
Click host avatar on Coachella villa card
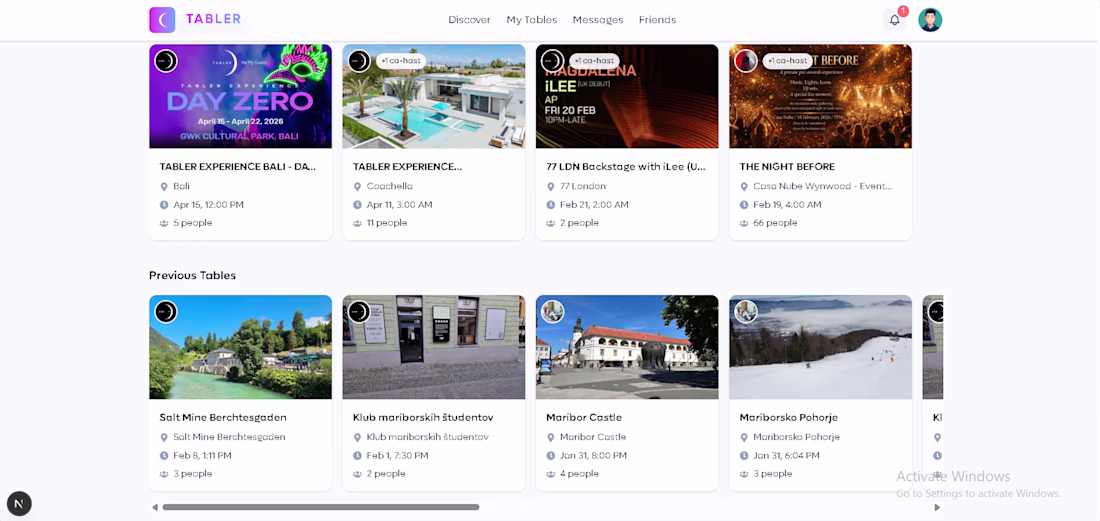pyautogui.click(x=359, y=61)
